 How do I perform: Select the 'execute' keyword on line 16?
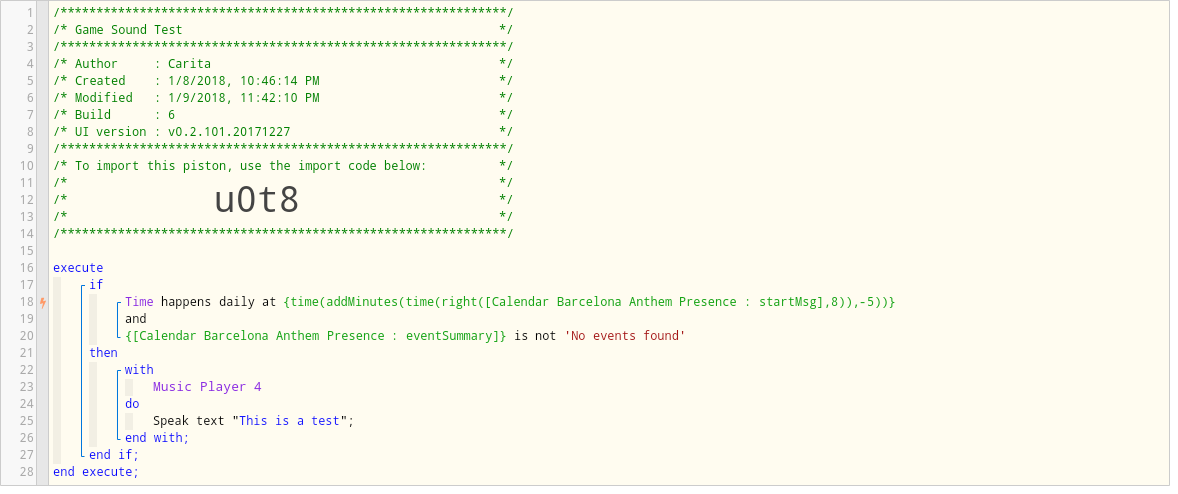[x=78, y=267]
